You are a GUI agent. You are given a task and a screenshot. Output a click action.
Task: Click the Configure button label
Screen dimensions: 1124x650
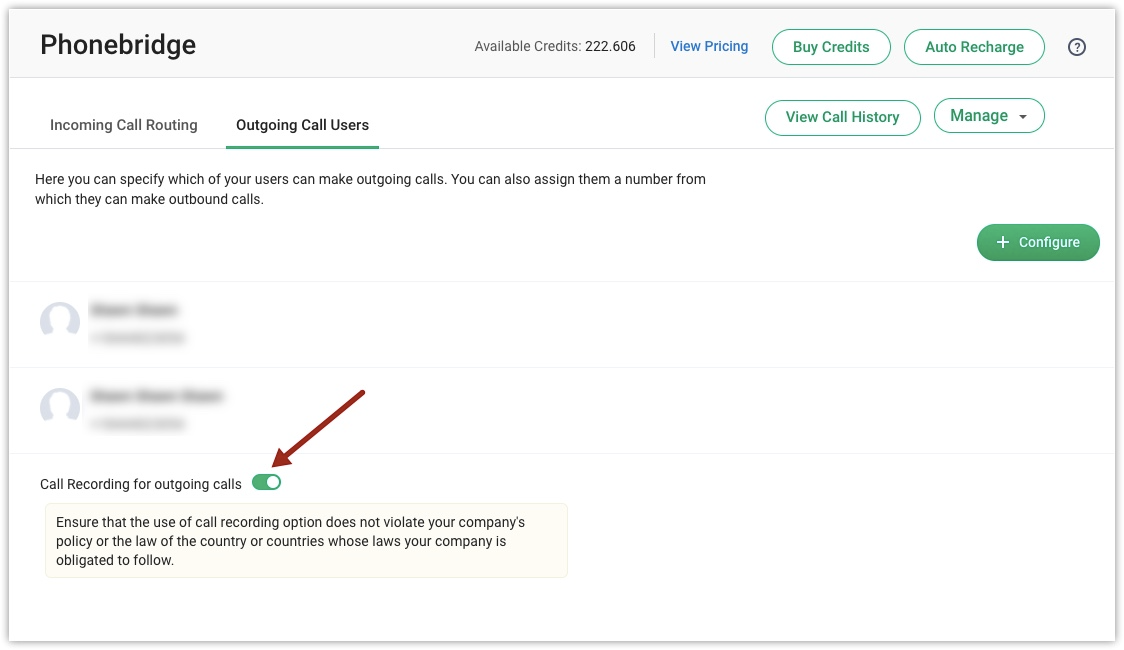[x=1049, y=243]
